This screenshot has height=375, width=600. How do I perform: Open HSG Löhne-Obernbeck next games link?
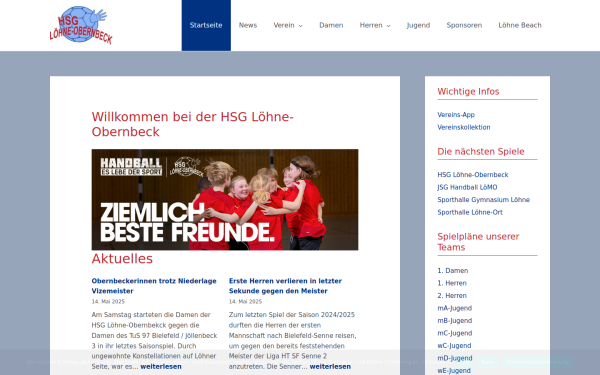click(473, 175)
